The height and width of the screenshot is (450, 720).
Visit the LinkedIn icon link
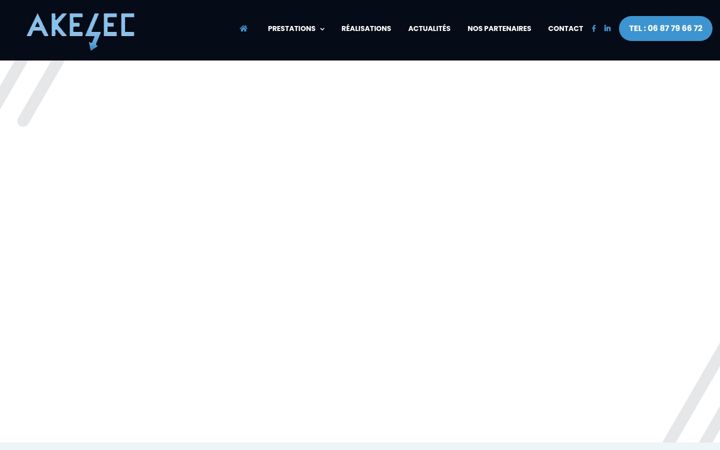click(x=608, y=28)
